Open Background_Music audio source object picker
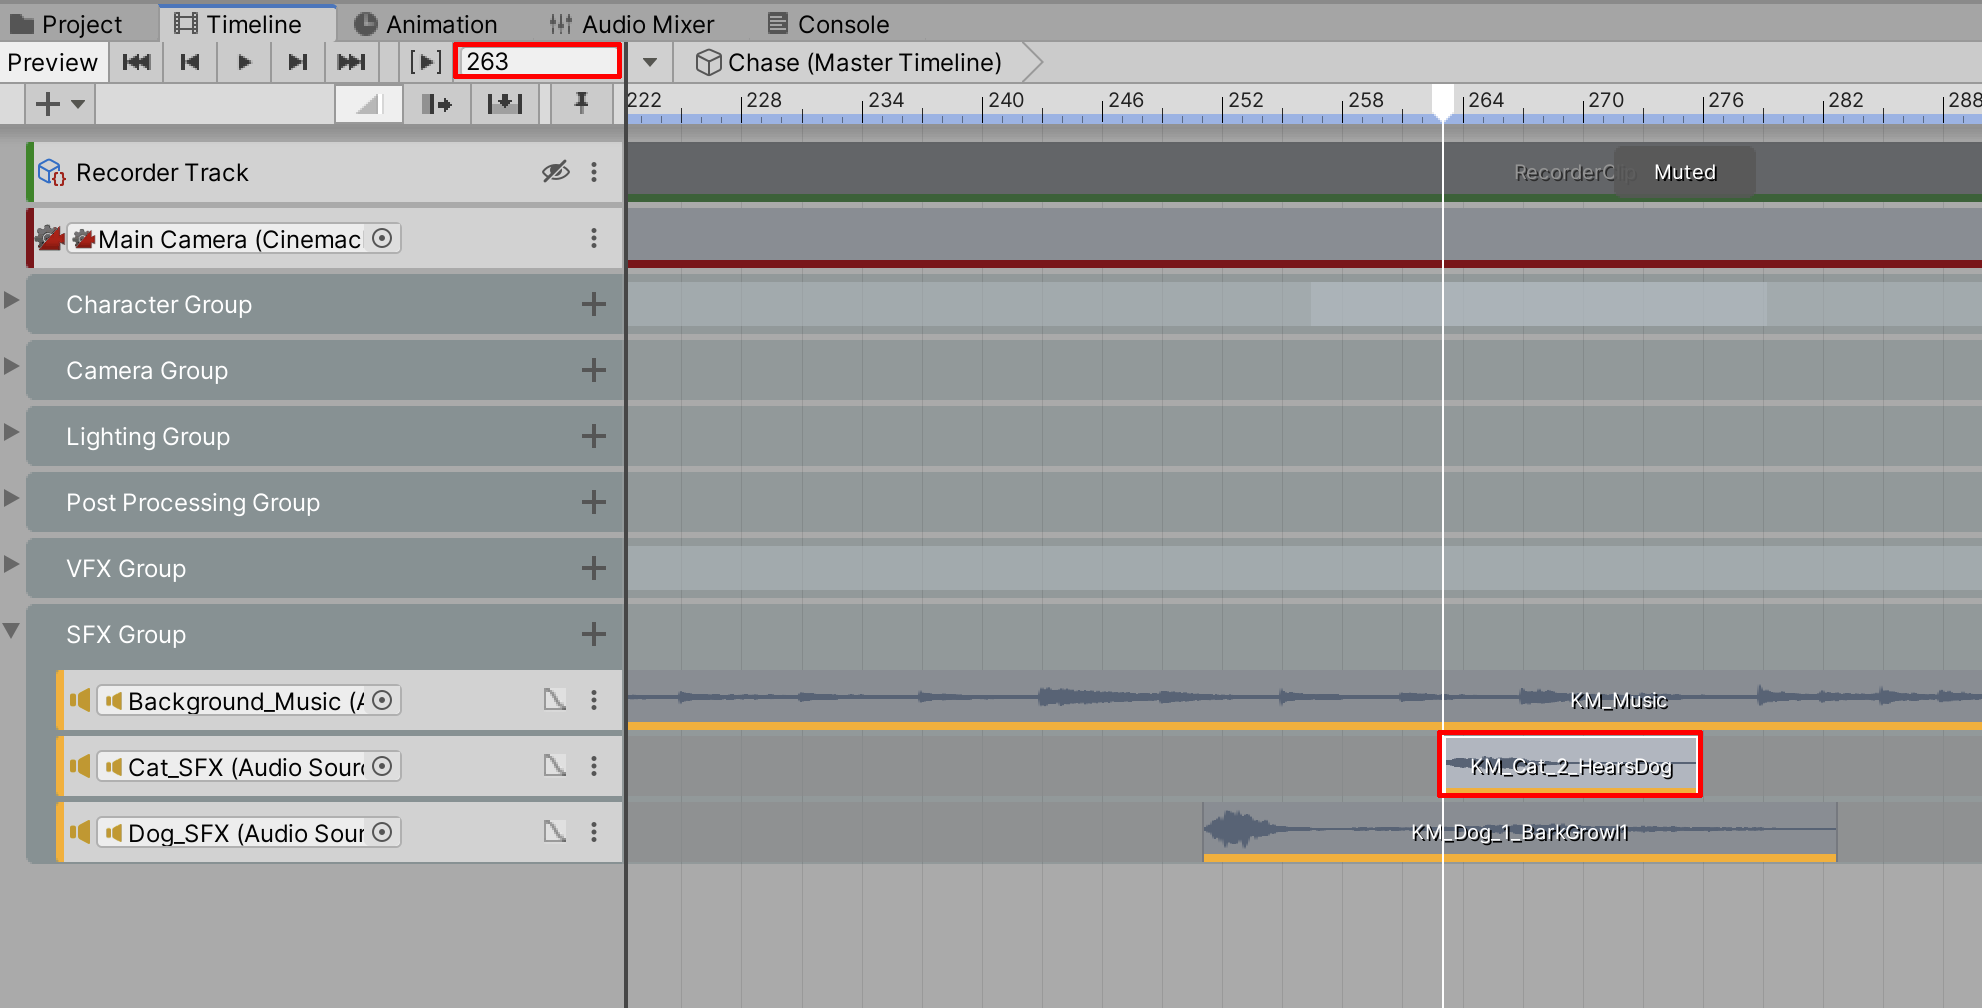This screenshot has height=1008, width=1982. [x=382, y=700]
